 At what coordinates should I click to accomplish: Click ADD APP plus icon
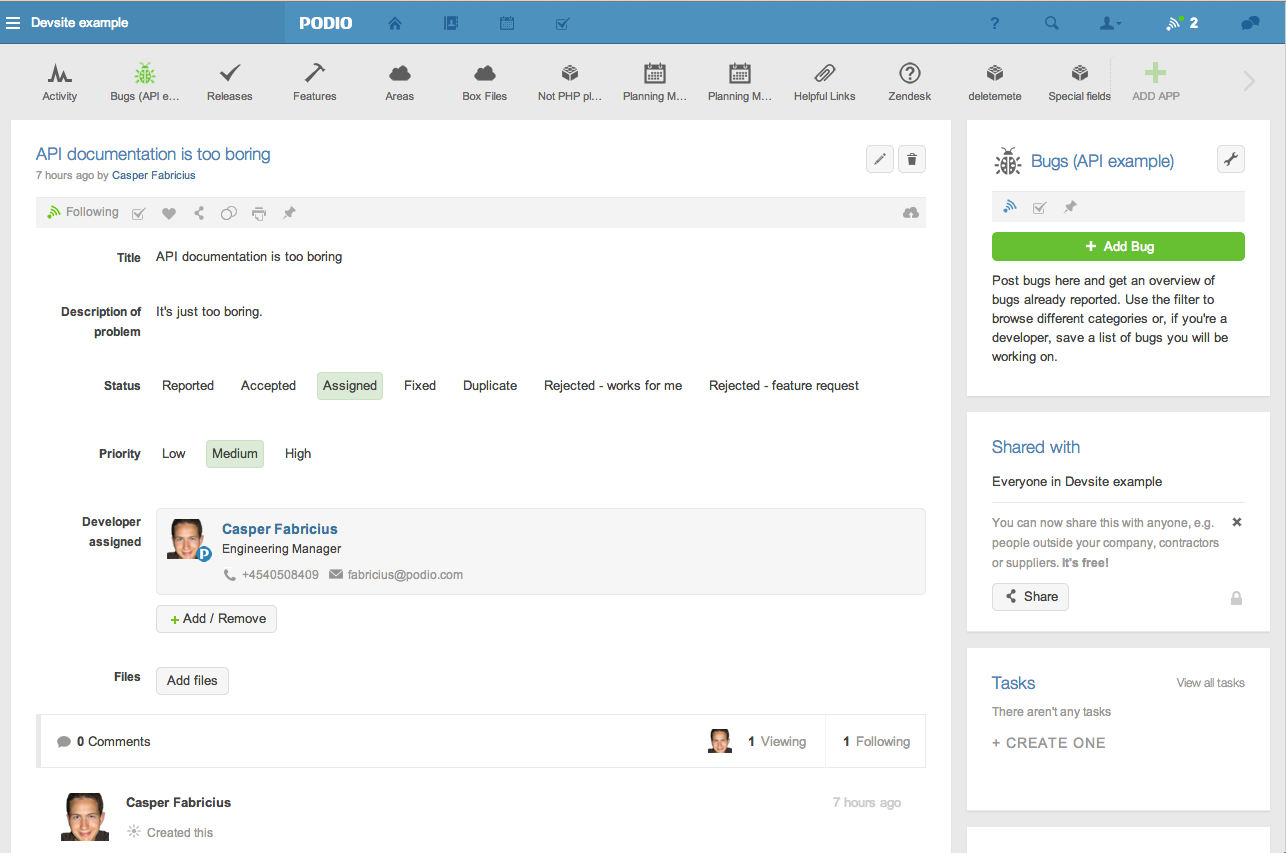[1155, 73]
